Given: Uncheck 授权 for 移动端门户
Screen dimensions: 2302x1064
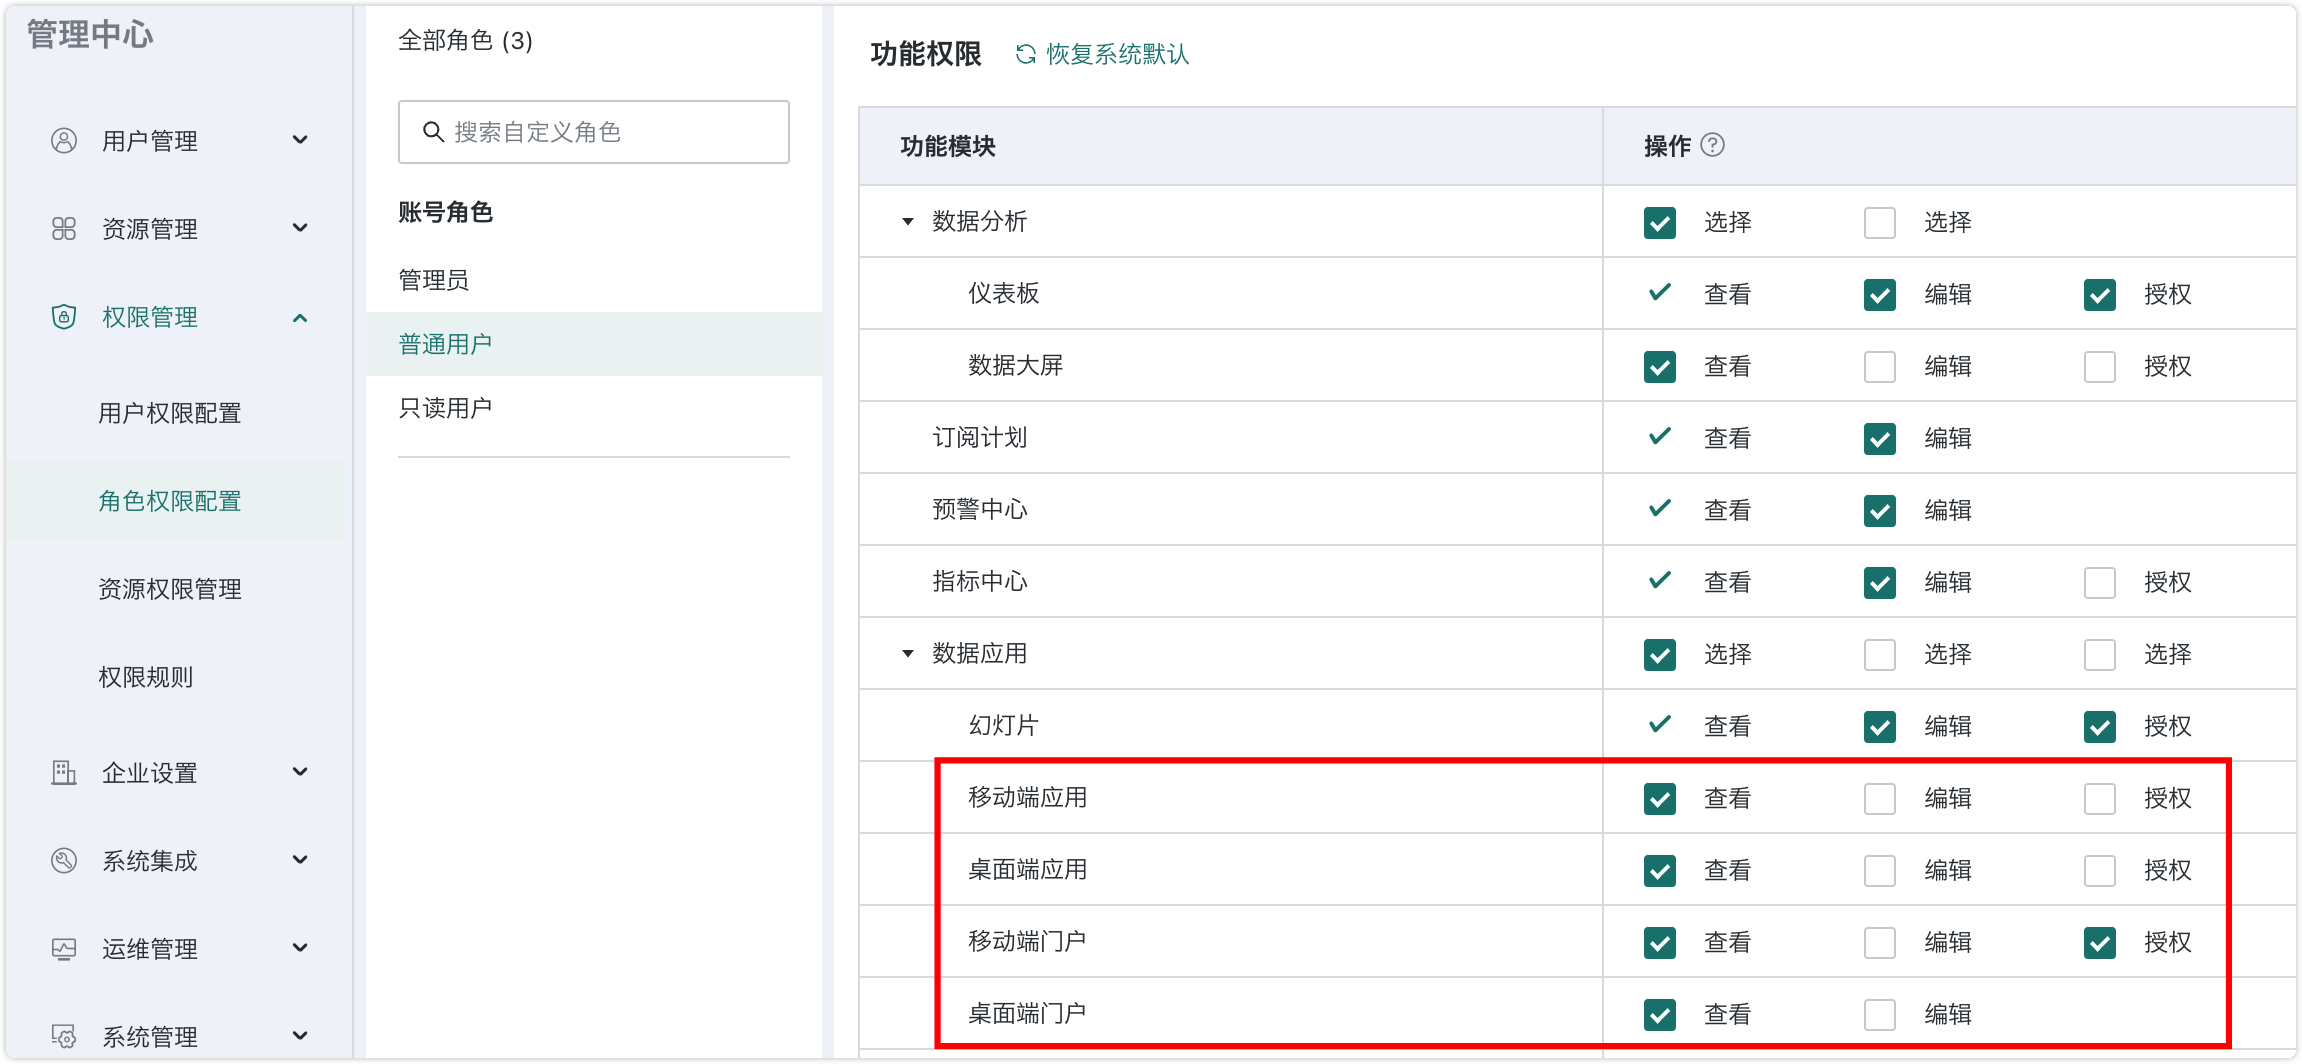Looking at the screenshot, I should pos(2100,942).
